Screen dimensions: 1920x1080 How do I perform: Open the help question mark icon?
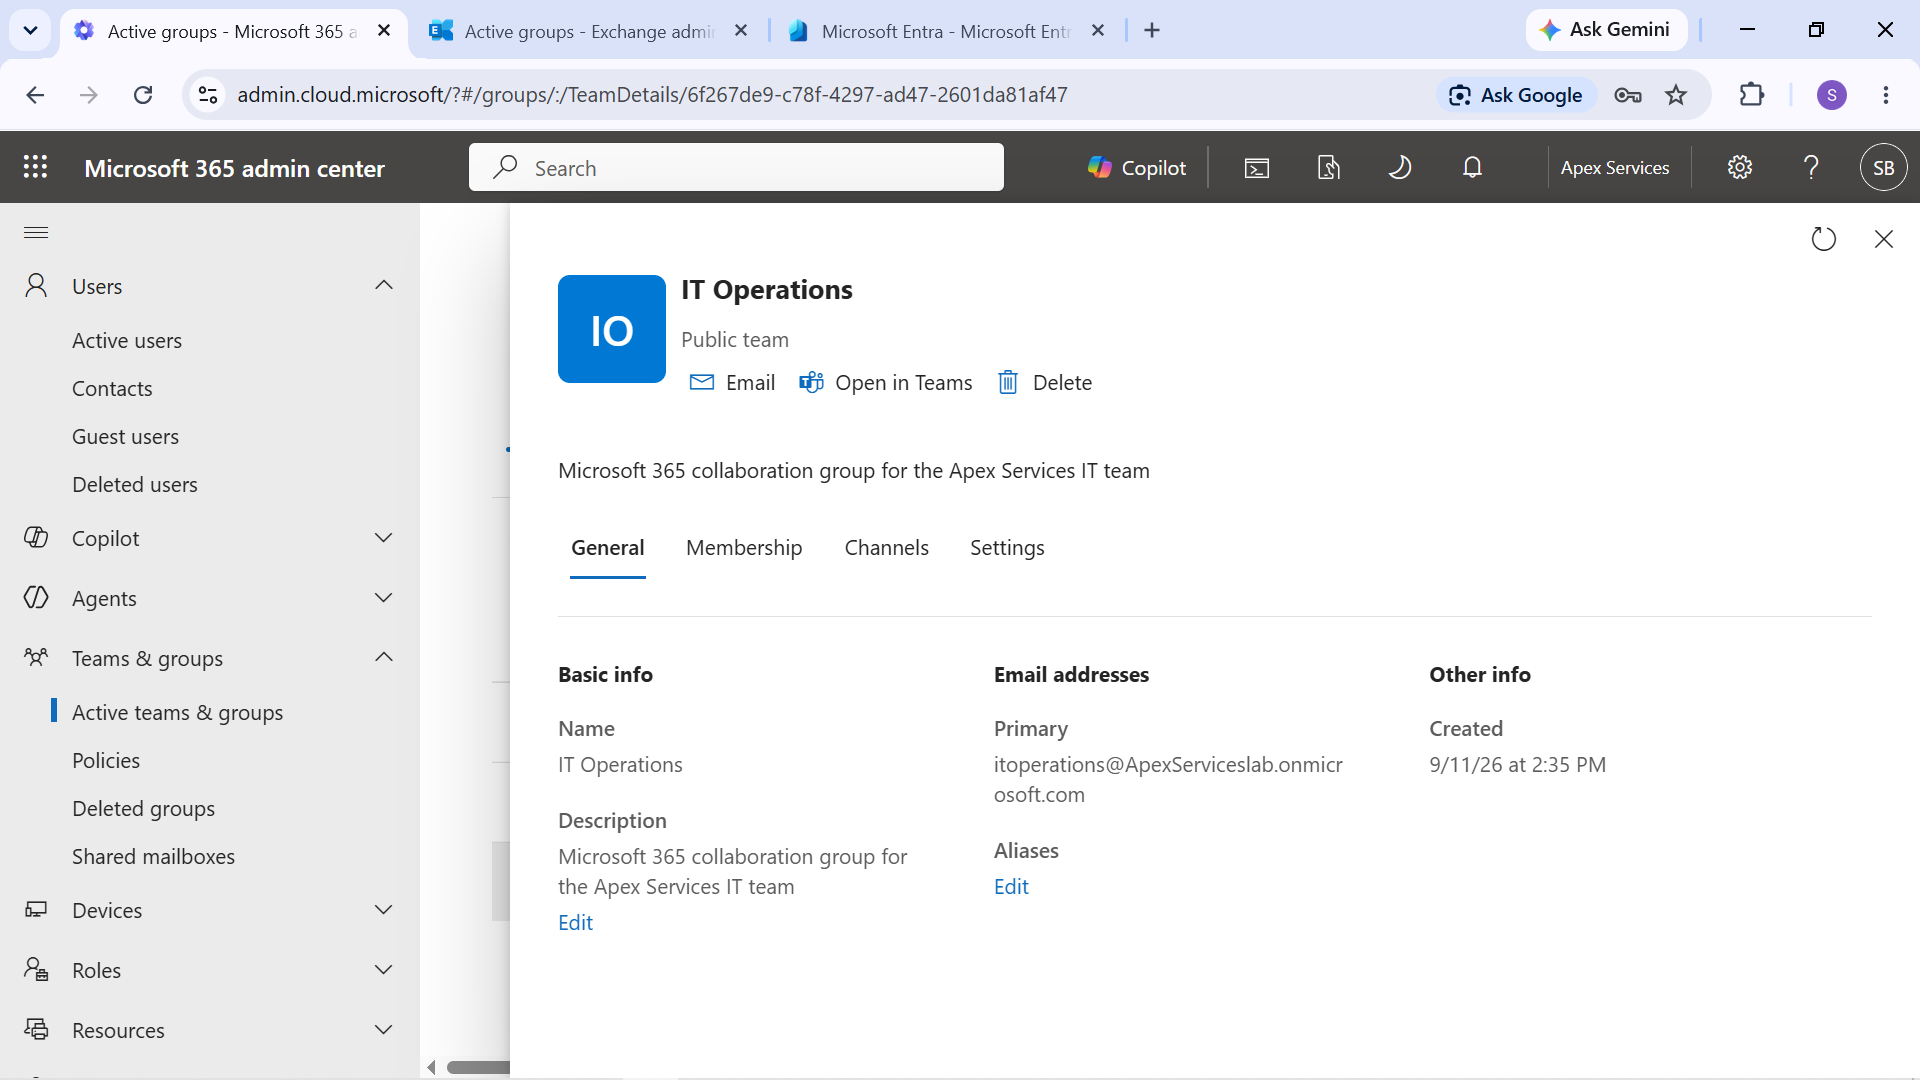(x=1811, y=168)
